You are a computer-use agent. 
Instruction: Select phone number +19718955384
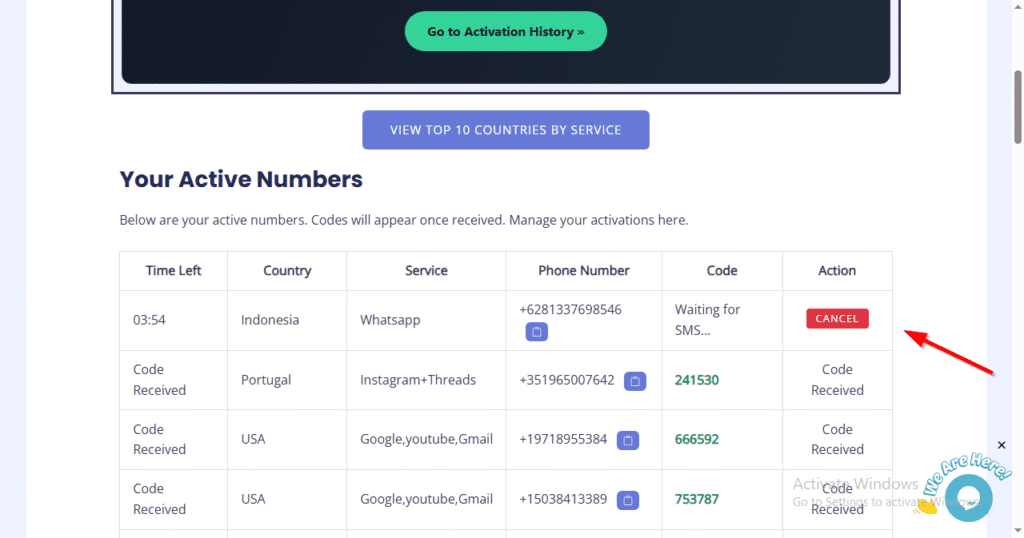point(563,439)
